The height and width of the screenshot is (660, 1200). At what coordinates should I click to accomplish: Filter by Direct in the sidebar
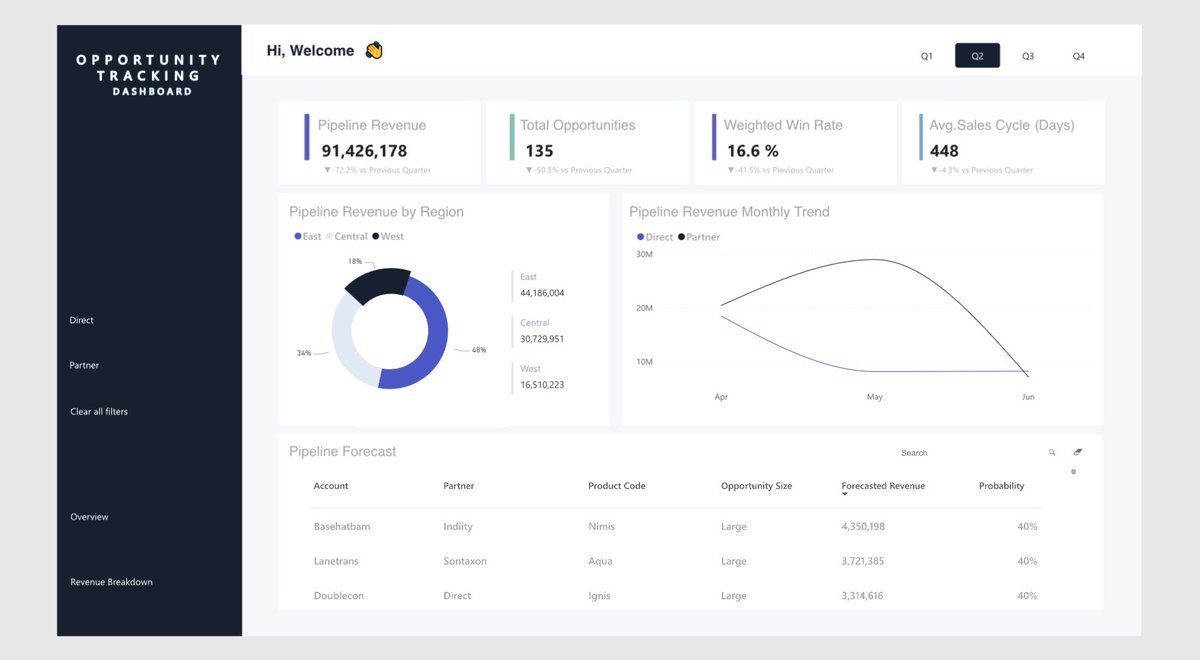(82, 321)
